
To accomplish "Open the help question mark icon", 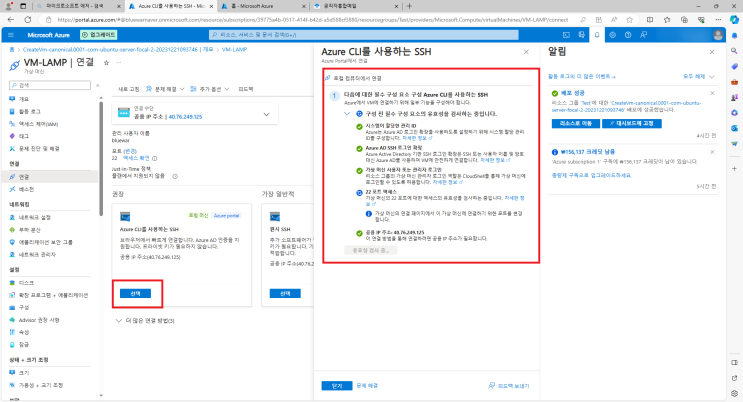I will pos(628,35).
